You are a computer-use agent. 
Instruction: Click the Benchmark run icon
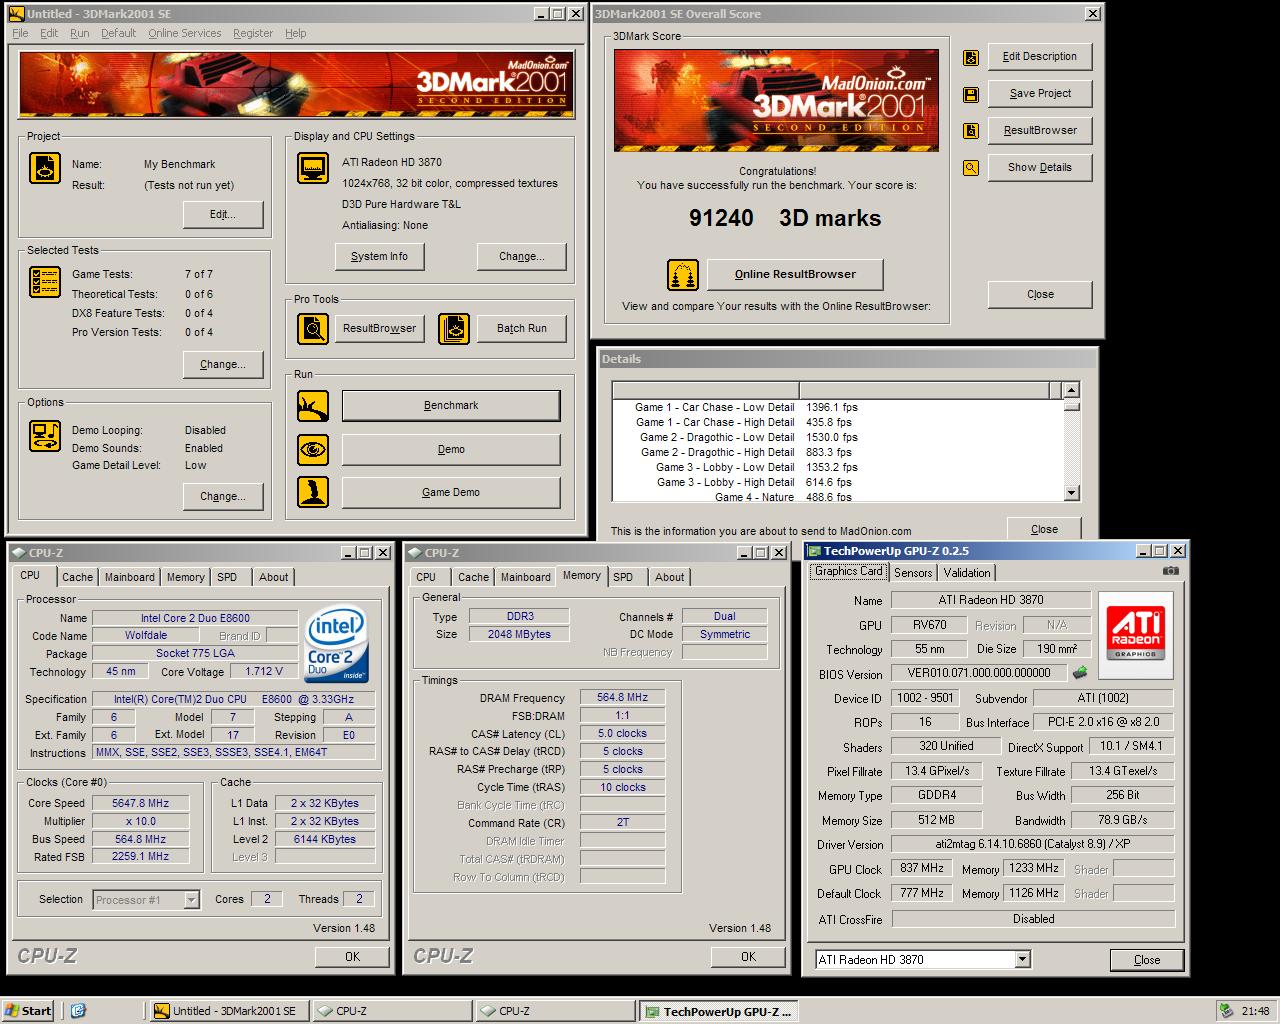coord(313,406)
